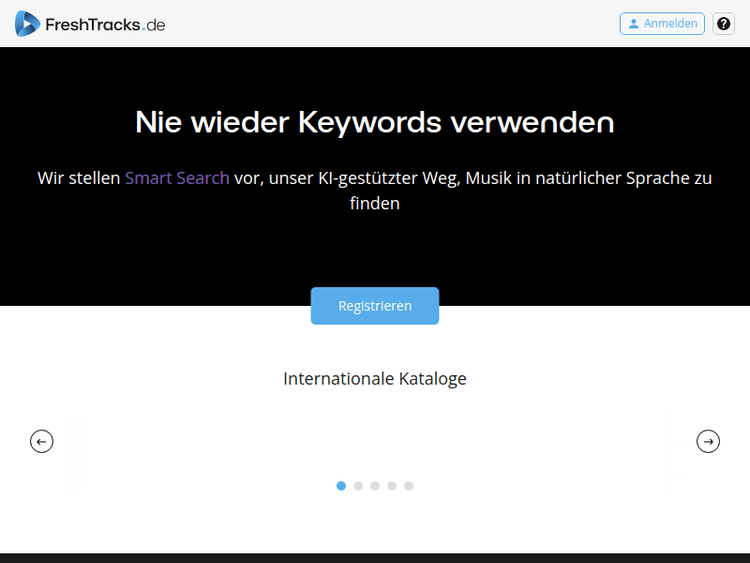The height and width of the screenshot is (563, 750).
Task: Click the blue Registrieren button
Action: [x=375, y=306]
